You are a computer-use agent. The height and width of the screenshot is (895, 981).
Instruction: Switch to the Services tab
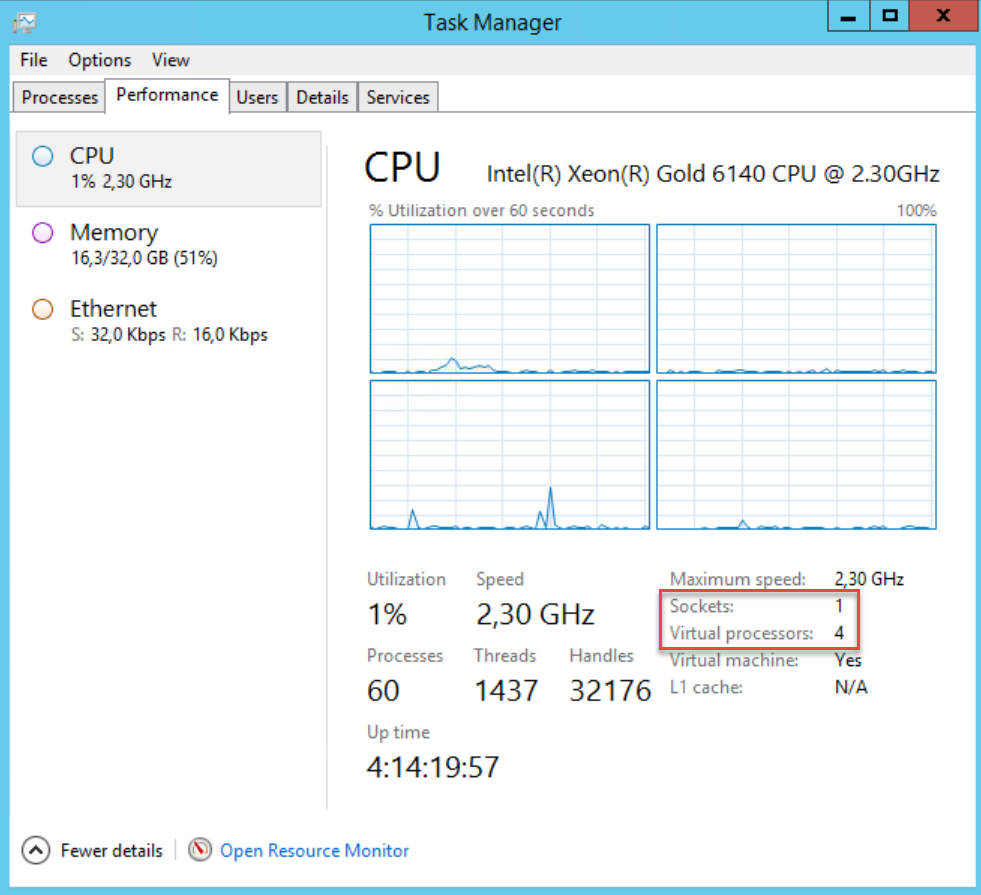click(397, 97)
